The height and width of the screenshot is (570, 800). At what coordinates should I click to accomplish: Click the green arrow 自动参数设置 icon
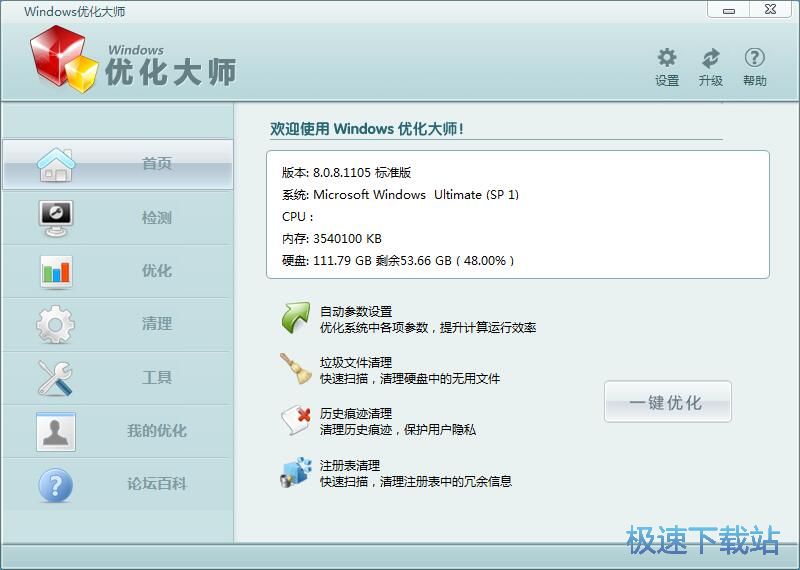tap(295, 318)
